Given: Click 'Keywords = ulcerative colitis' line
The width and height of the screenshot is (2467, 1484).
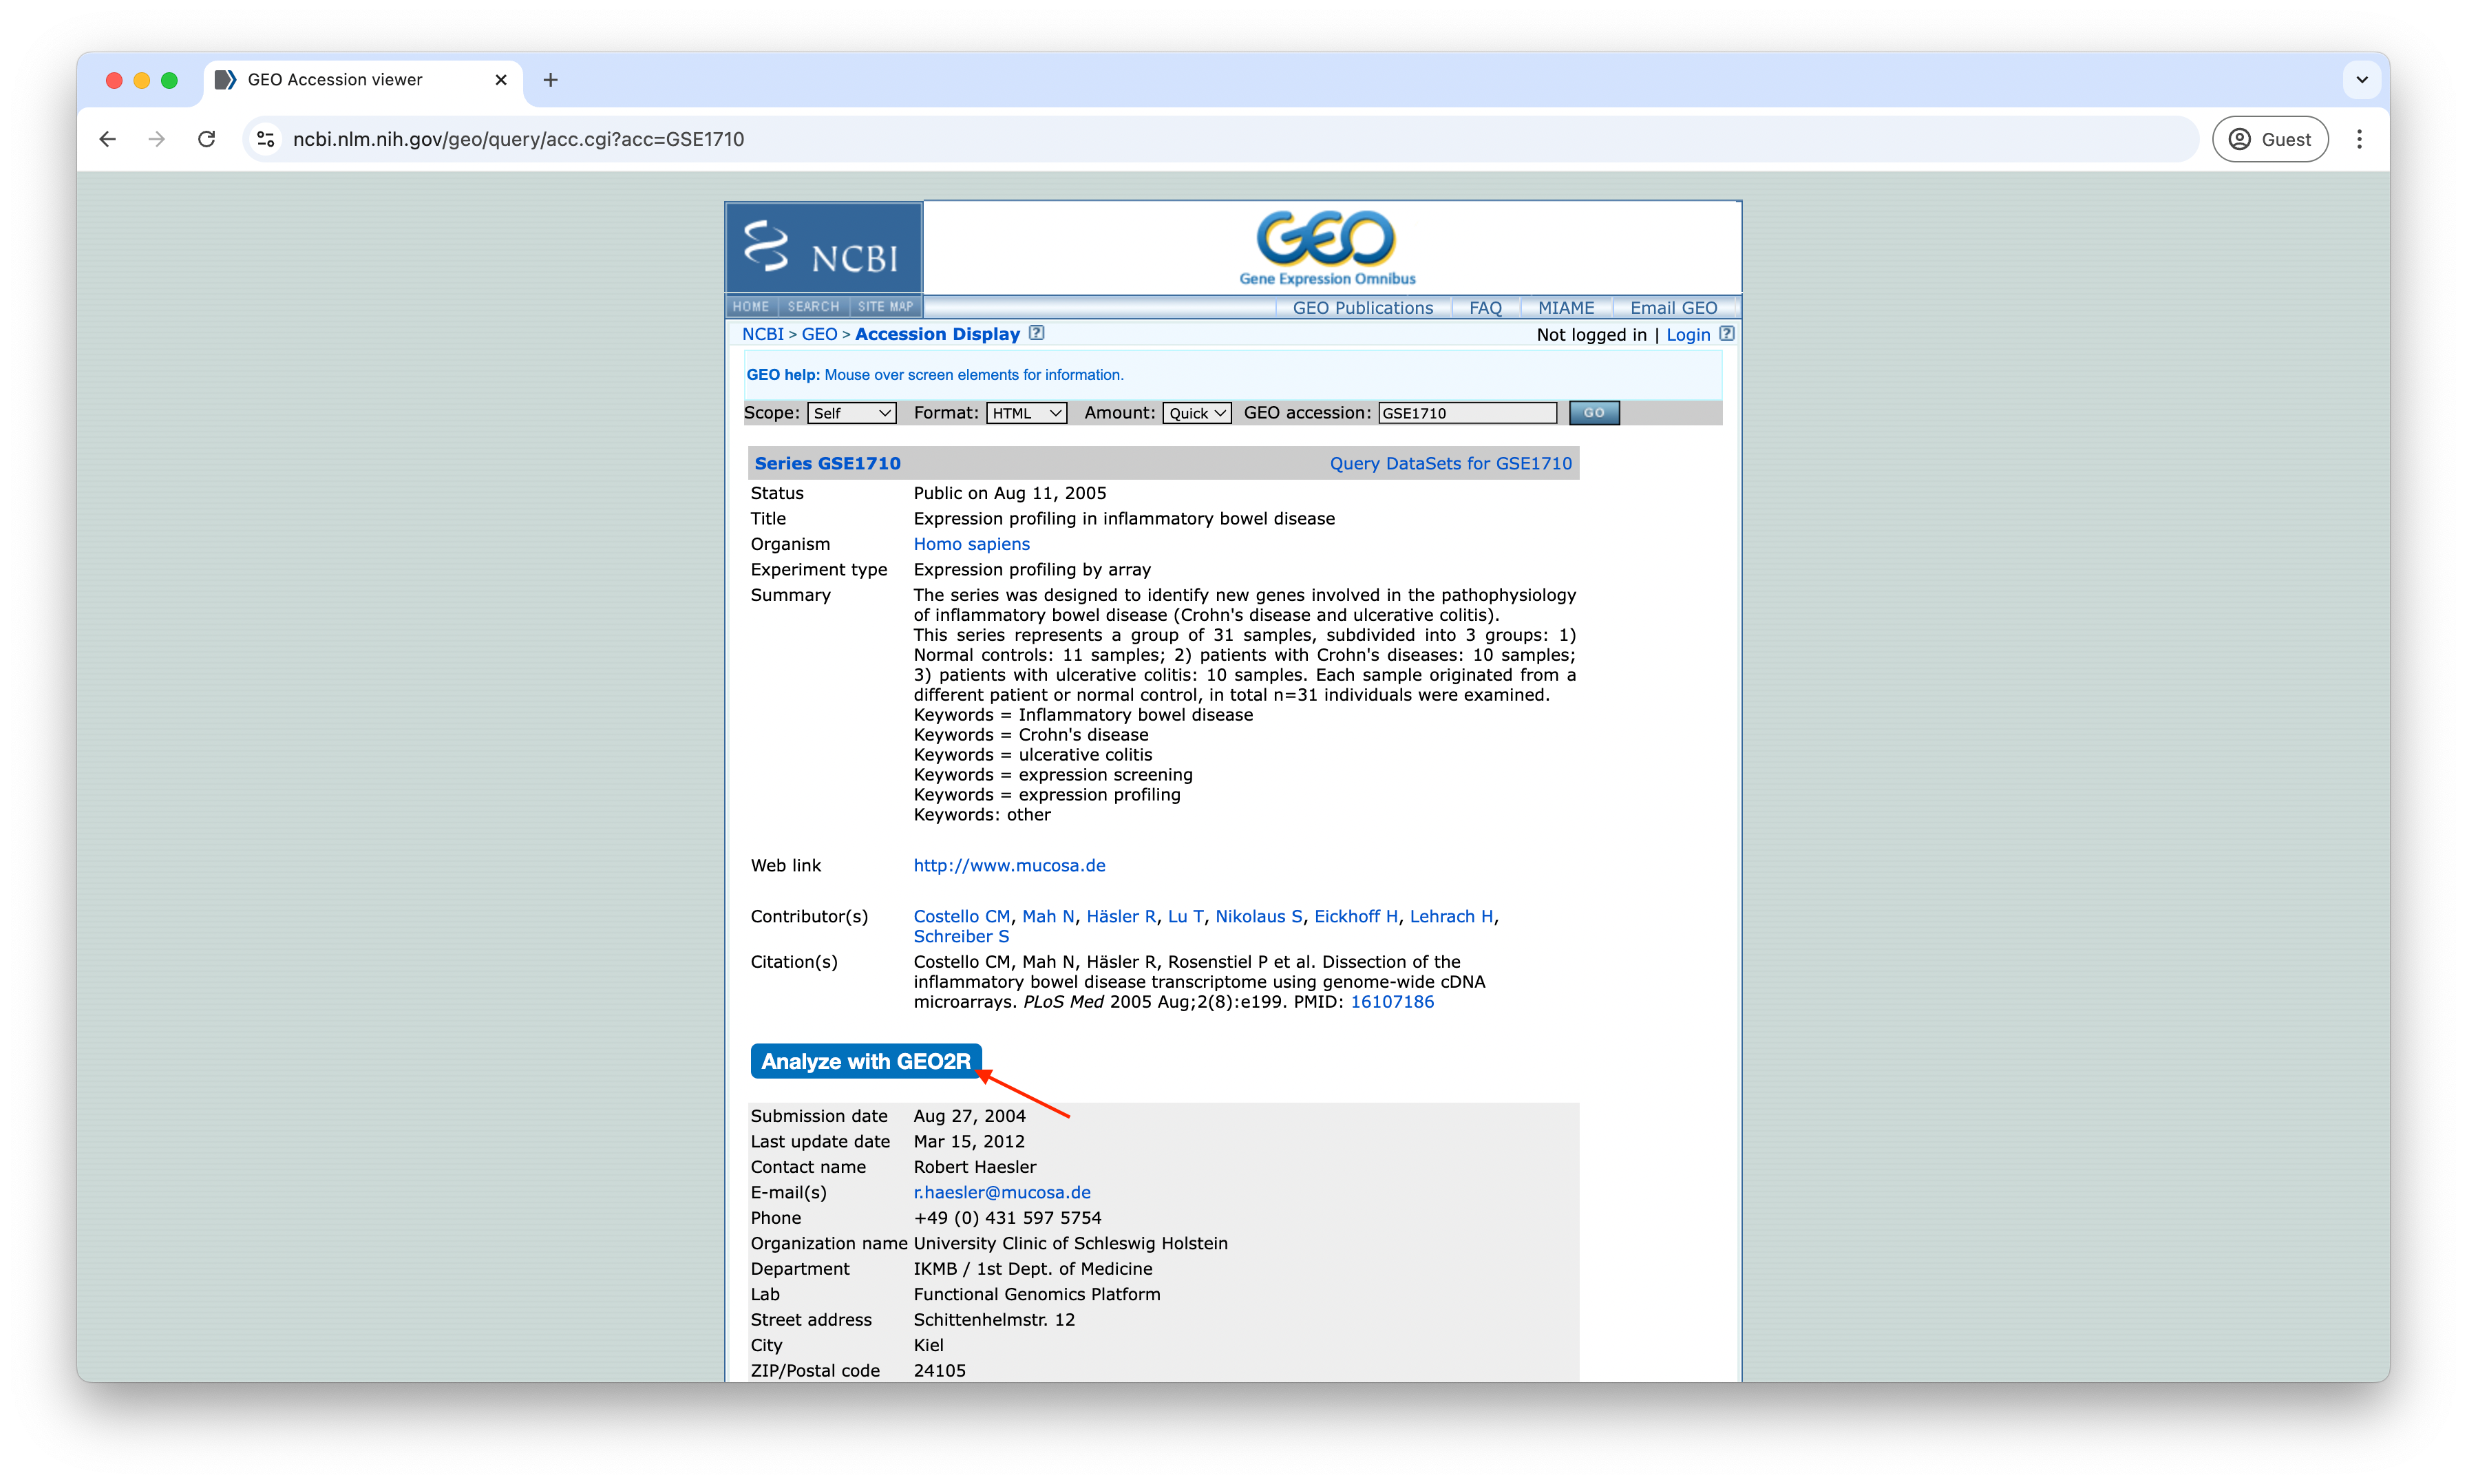Looking at the screenshot, I should (x=1032, y=755).
